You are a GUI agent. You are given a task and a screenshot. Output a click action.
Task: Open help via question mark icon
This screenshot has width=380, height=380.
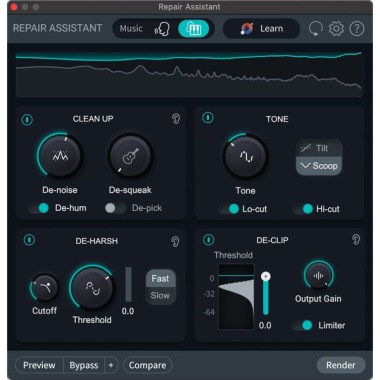[x=357, y=29]
